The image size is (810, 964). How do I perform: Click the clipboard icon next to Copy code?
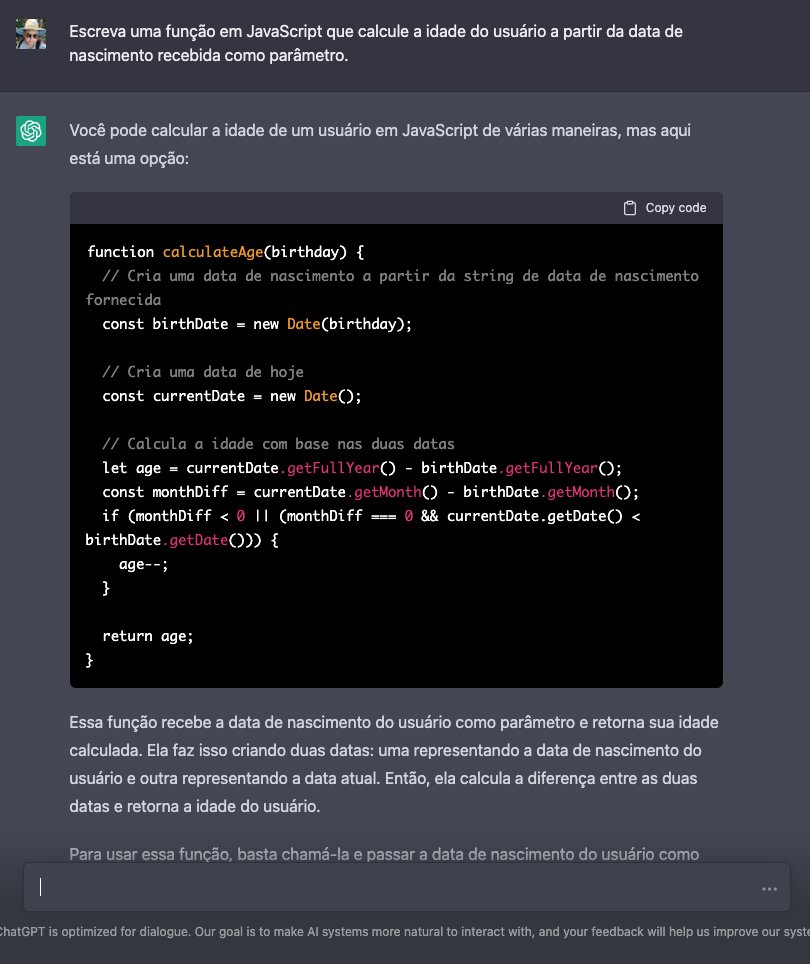point(629,207)
